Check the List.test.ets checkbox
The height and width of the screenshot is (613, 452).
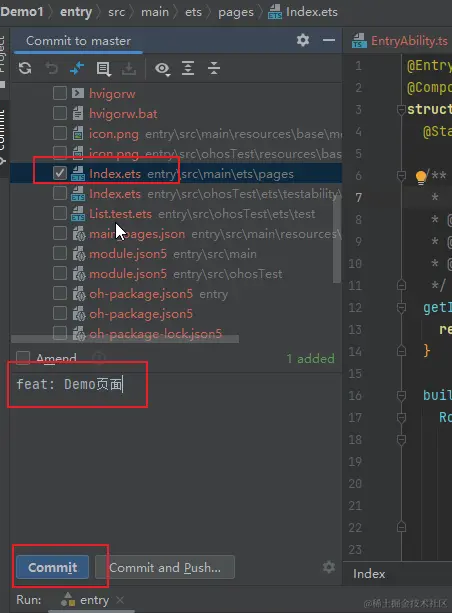tap(60, 213)
